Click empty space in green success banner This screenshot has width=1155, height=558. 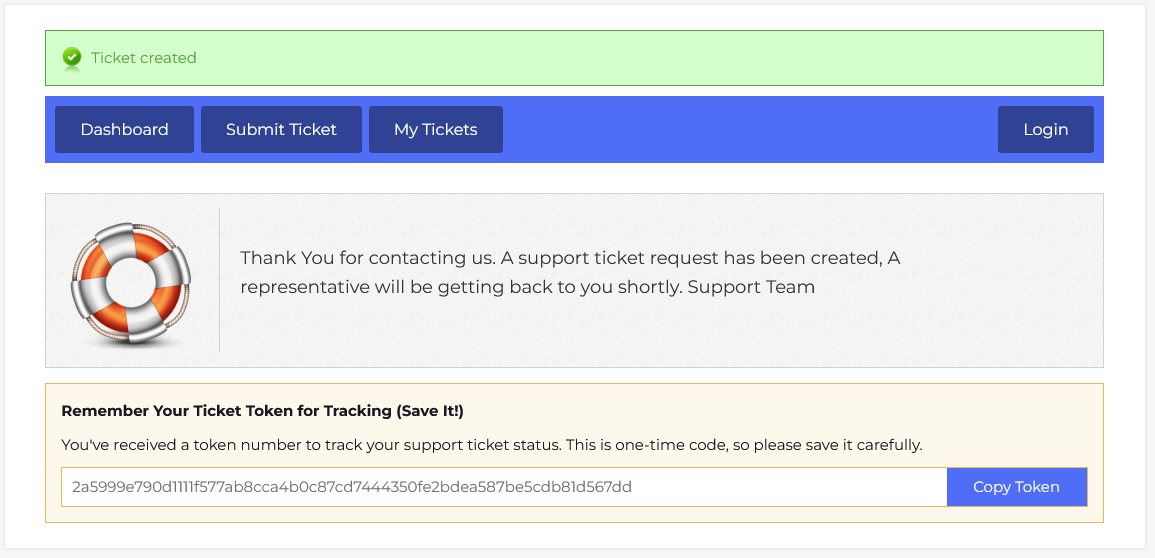click(x=650, y=58)
